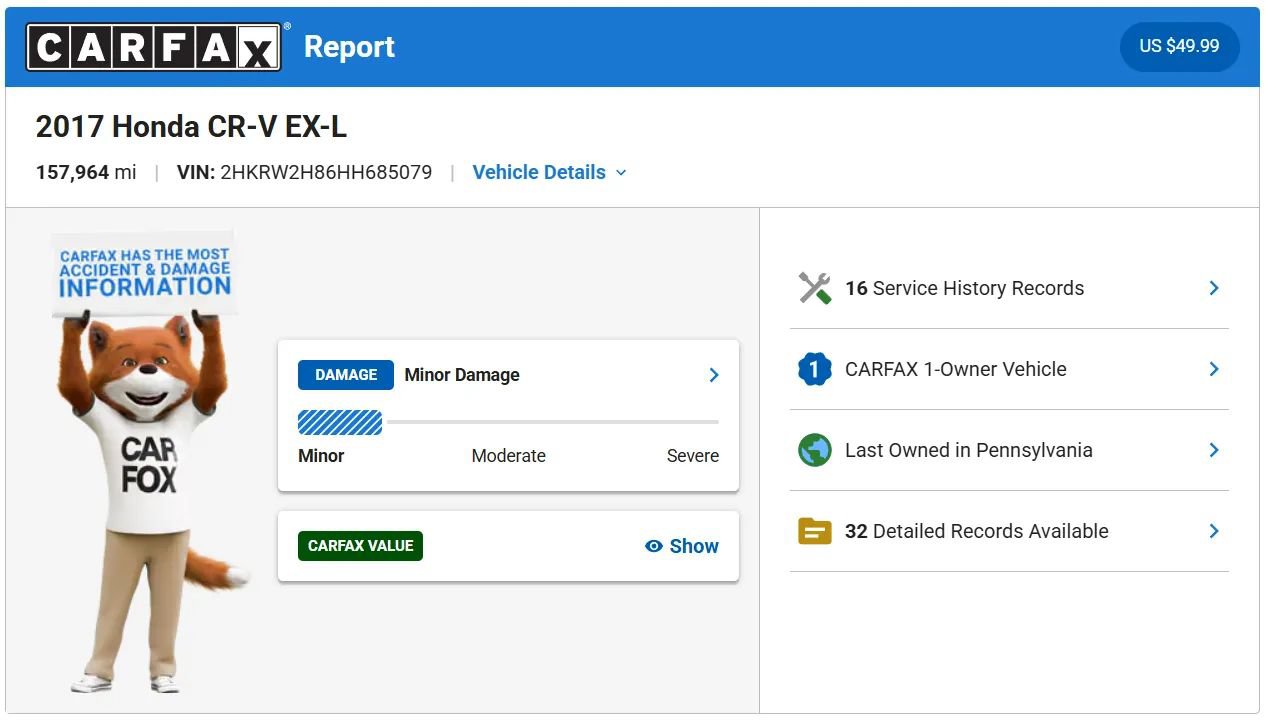The width and height of the screenshot is (1266, 722).
Task: Click the yellow folder records icon
Action: [x=815, y=531]
